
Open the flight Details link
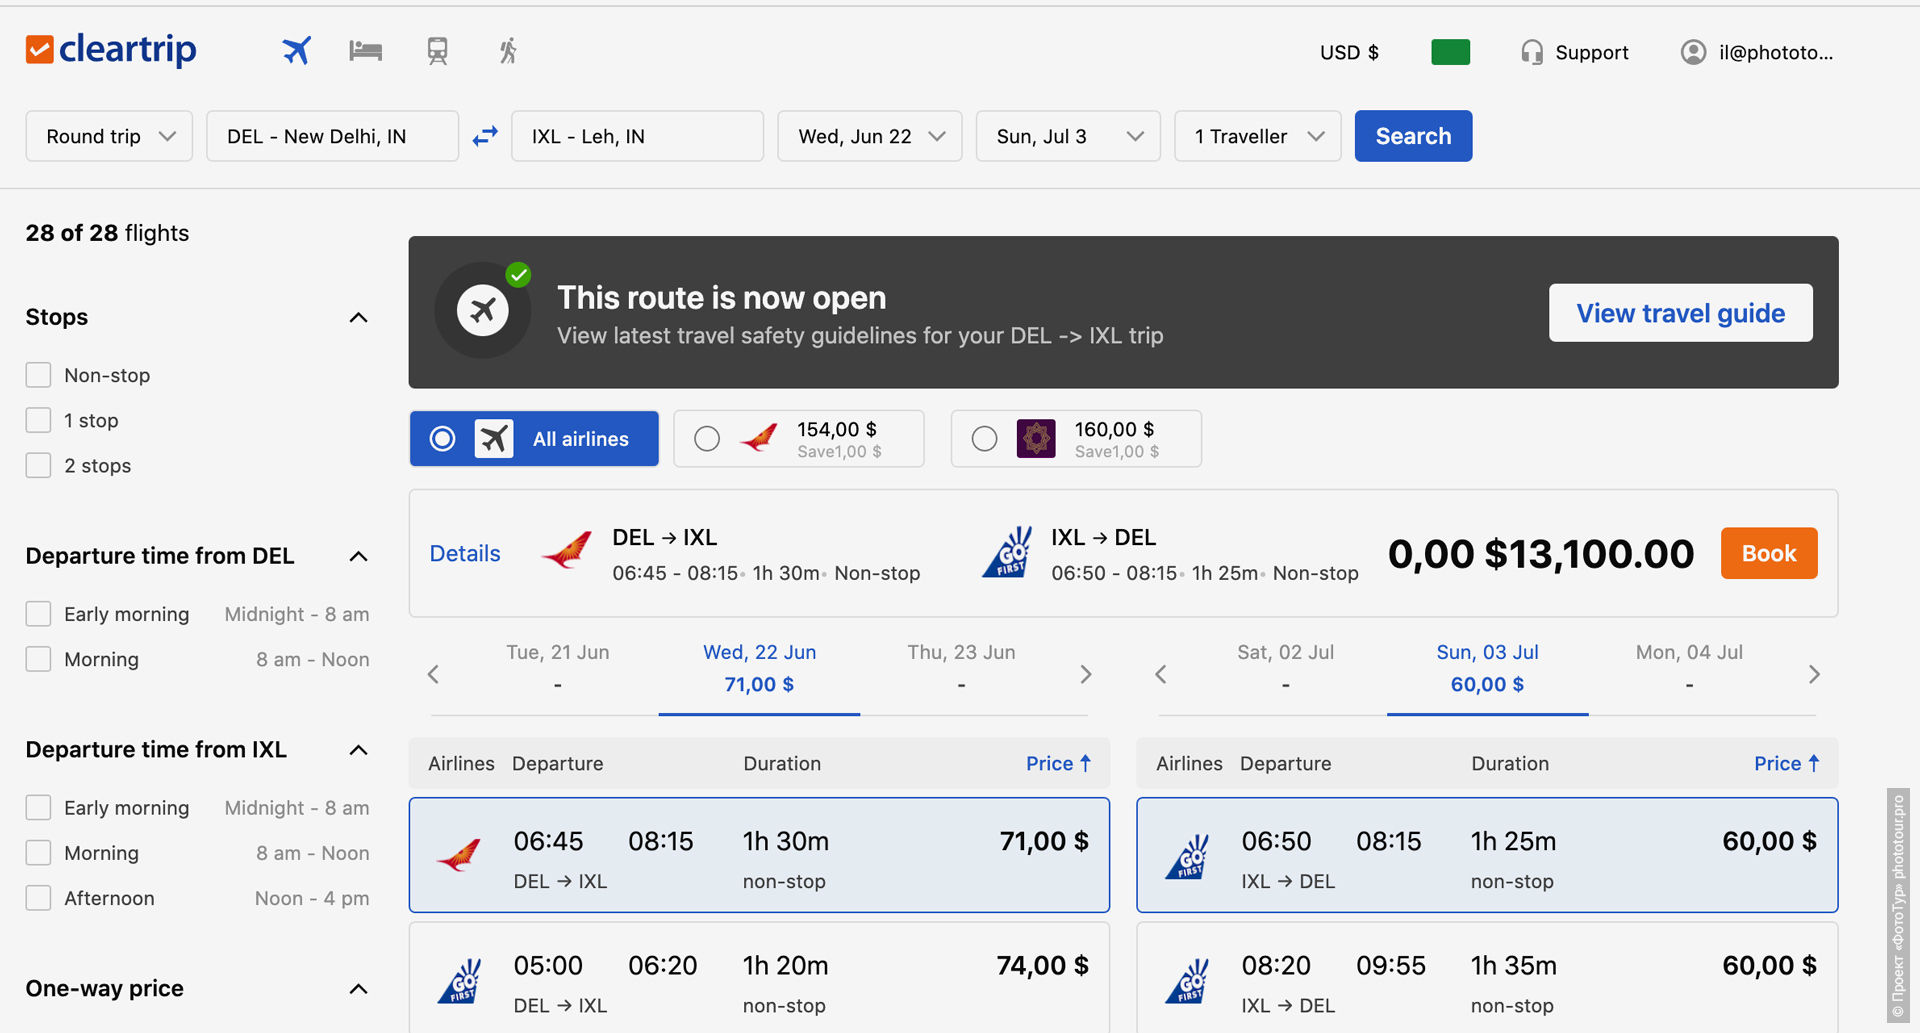pyautogui.click(x=465, y=553)
